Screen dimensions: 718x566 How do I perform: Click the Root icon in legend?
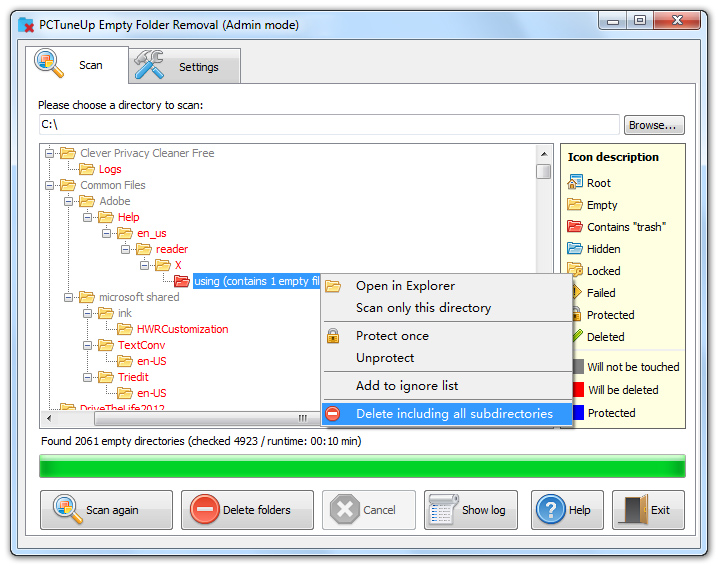[575, 182]
